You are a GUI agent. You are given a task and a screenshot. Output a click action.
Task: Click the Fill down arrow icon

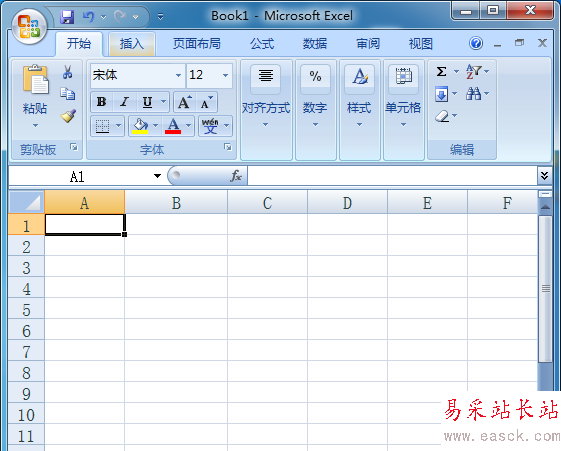pos(442,94)
